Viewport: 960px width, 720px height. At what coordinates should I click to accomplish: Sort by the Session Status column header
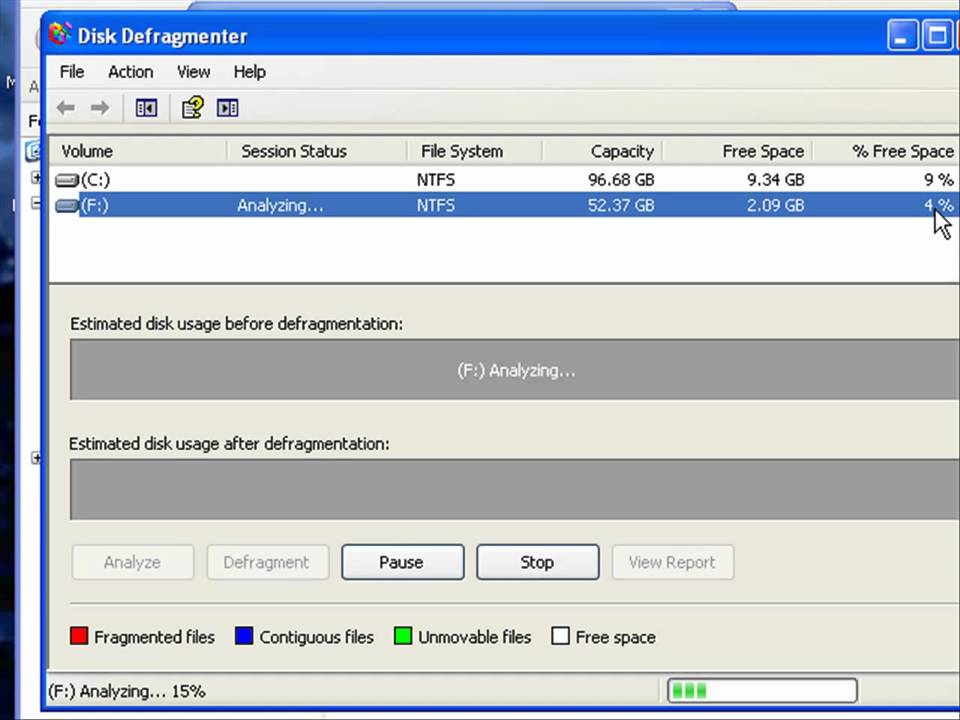[317, 151]
